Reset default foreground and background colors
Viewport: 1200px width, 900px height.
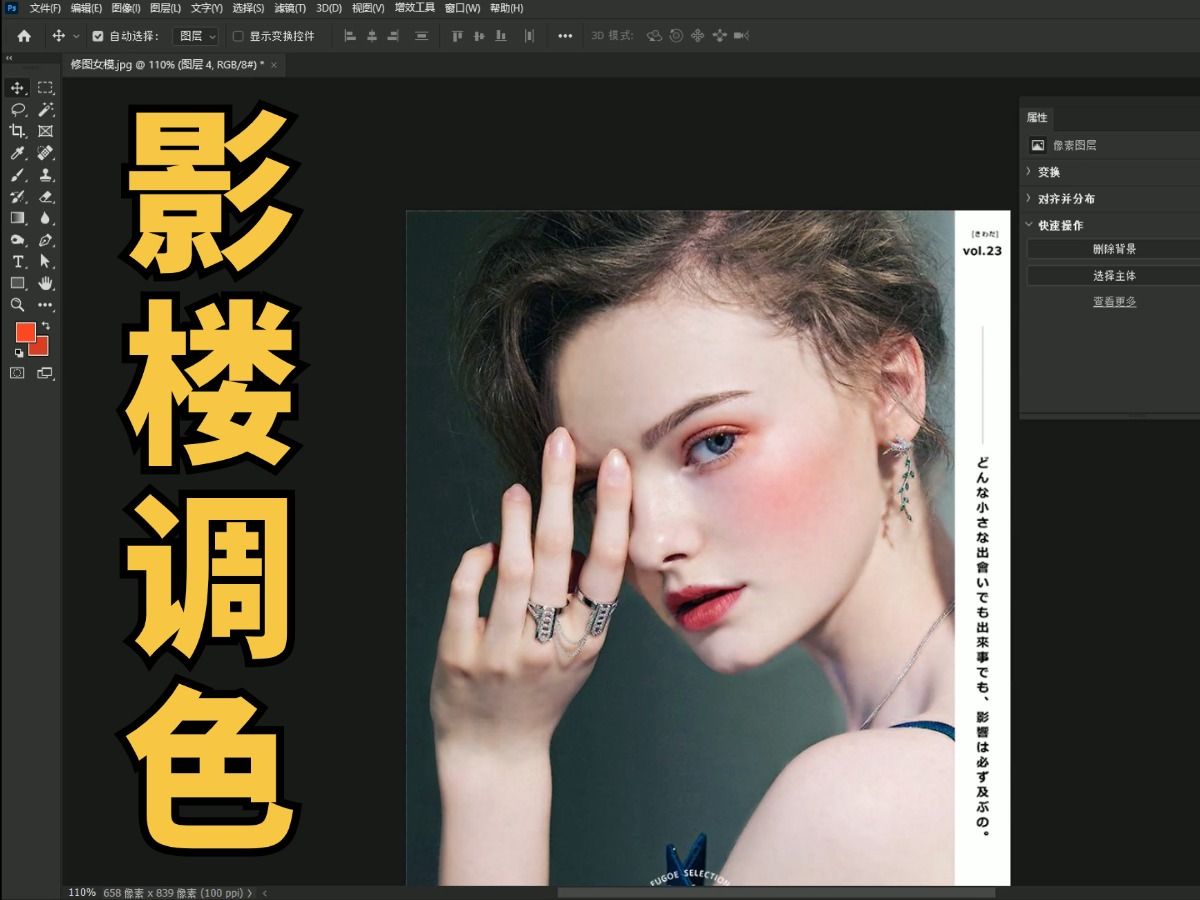18,353
